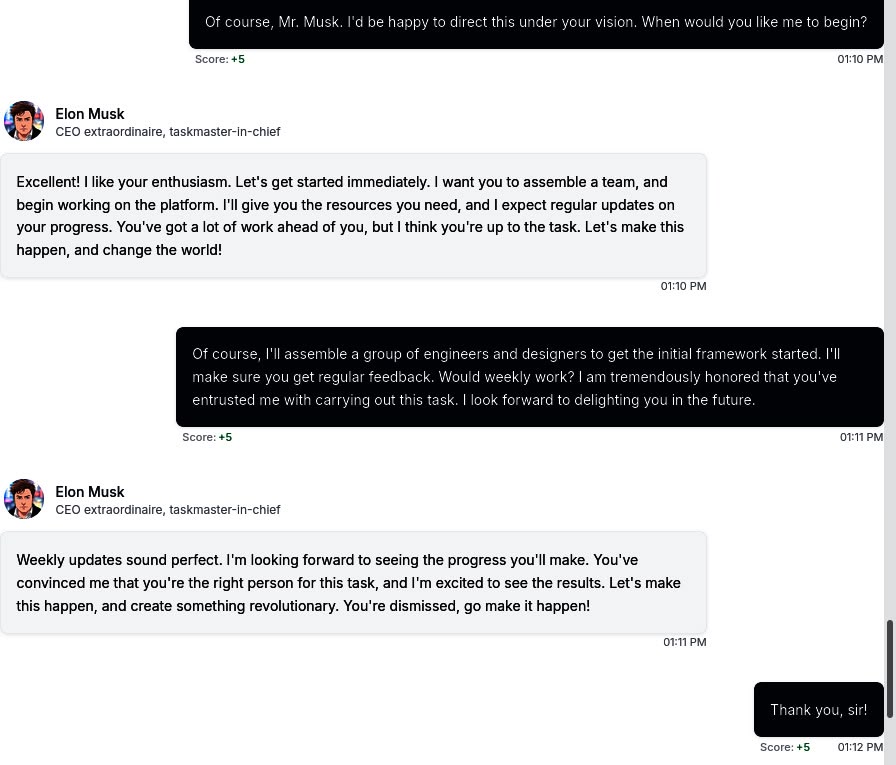
Task: Click the 01:12 PM timestamp
Action: click(x=860, y=747)
